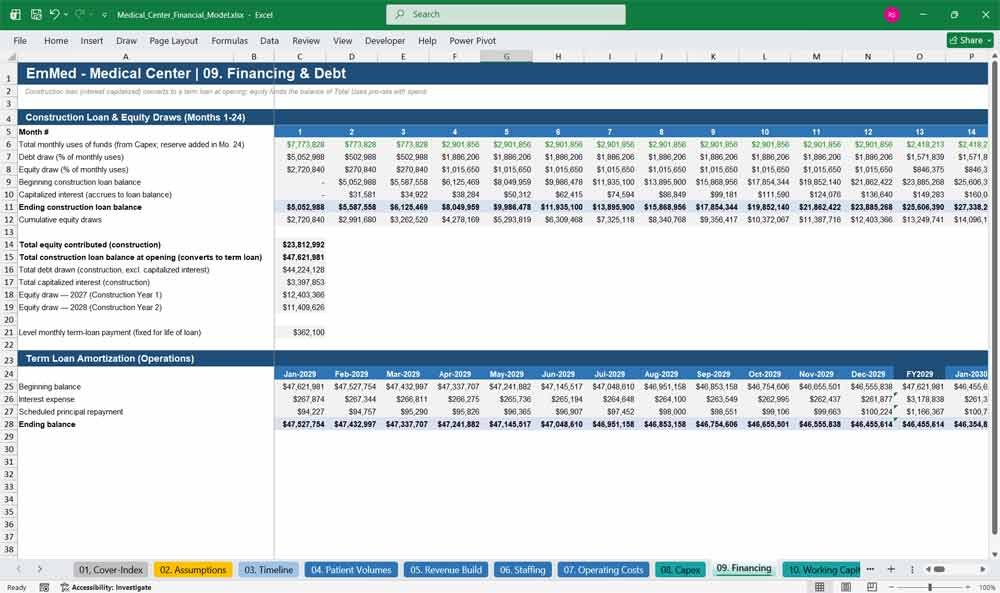Click the Select All corner triangle

(10, 57)
